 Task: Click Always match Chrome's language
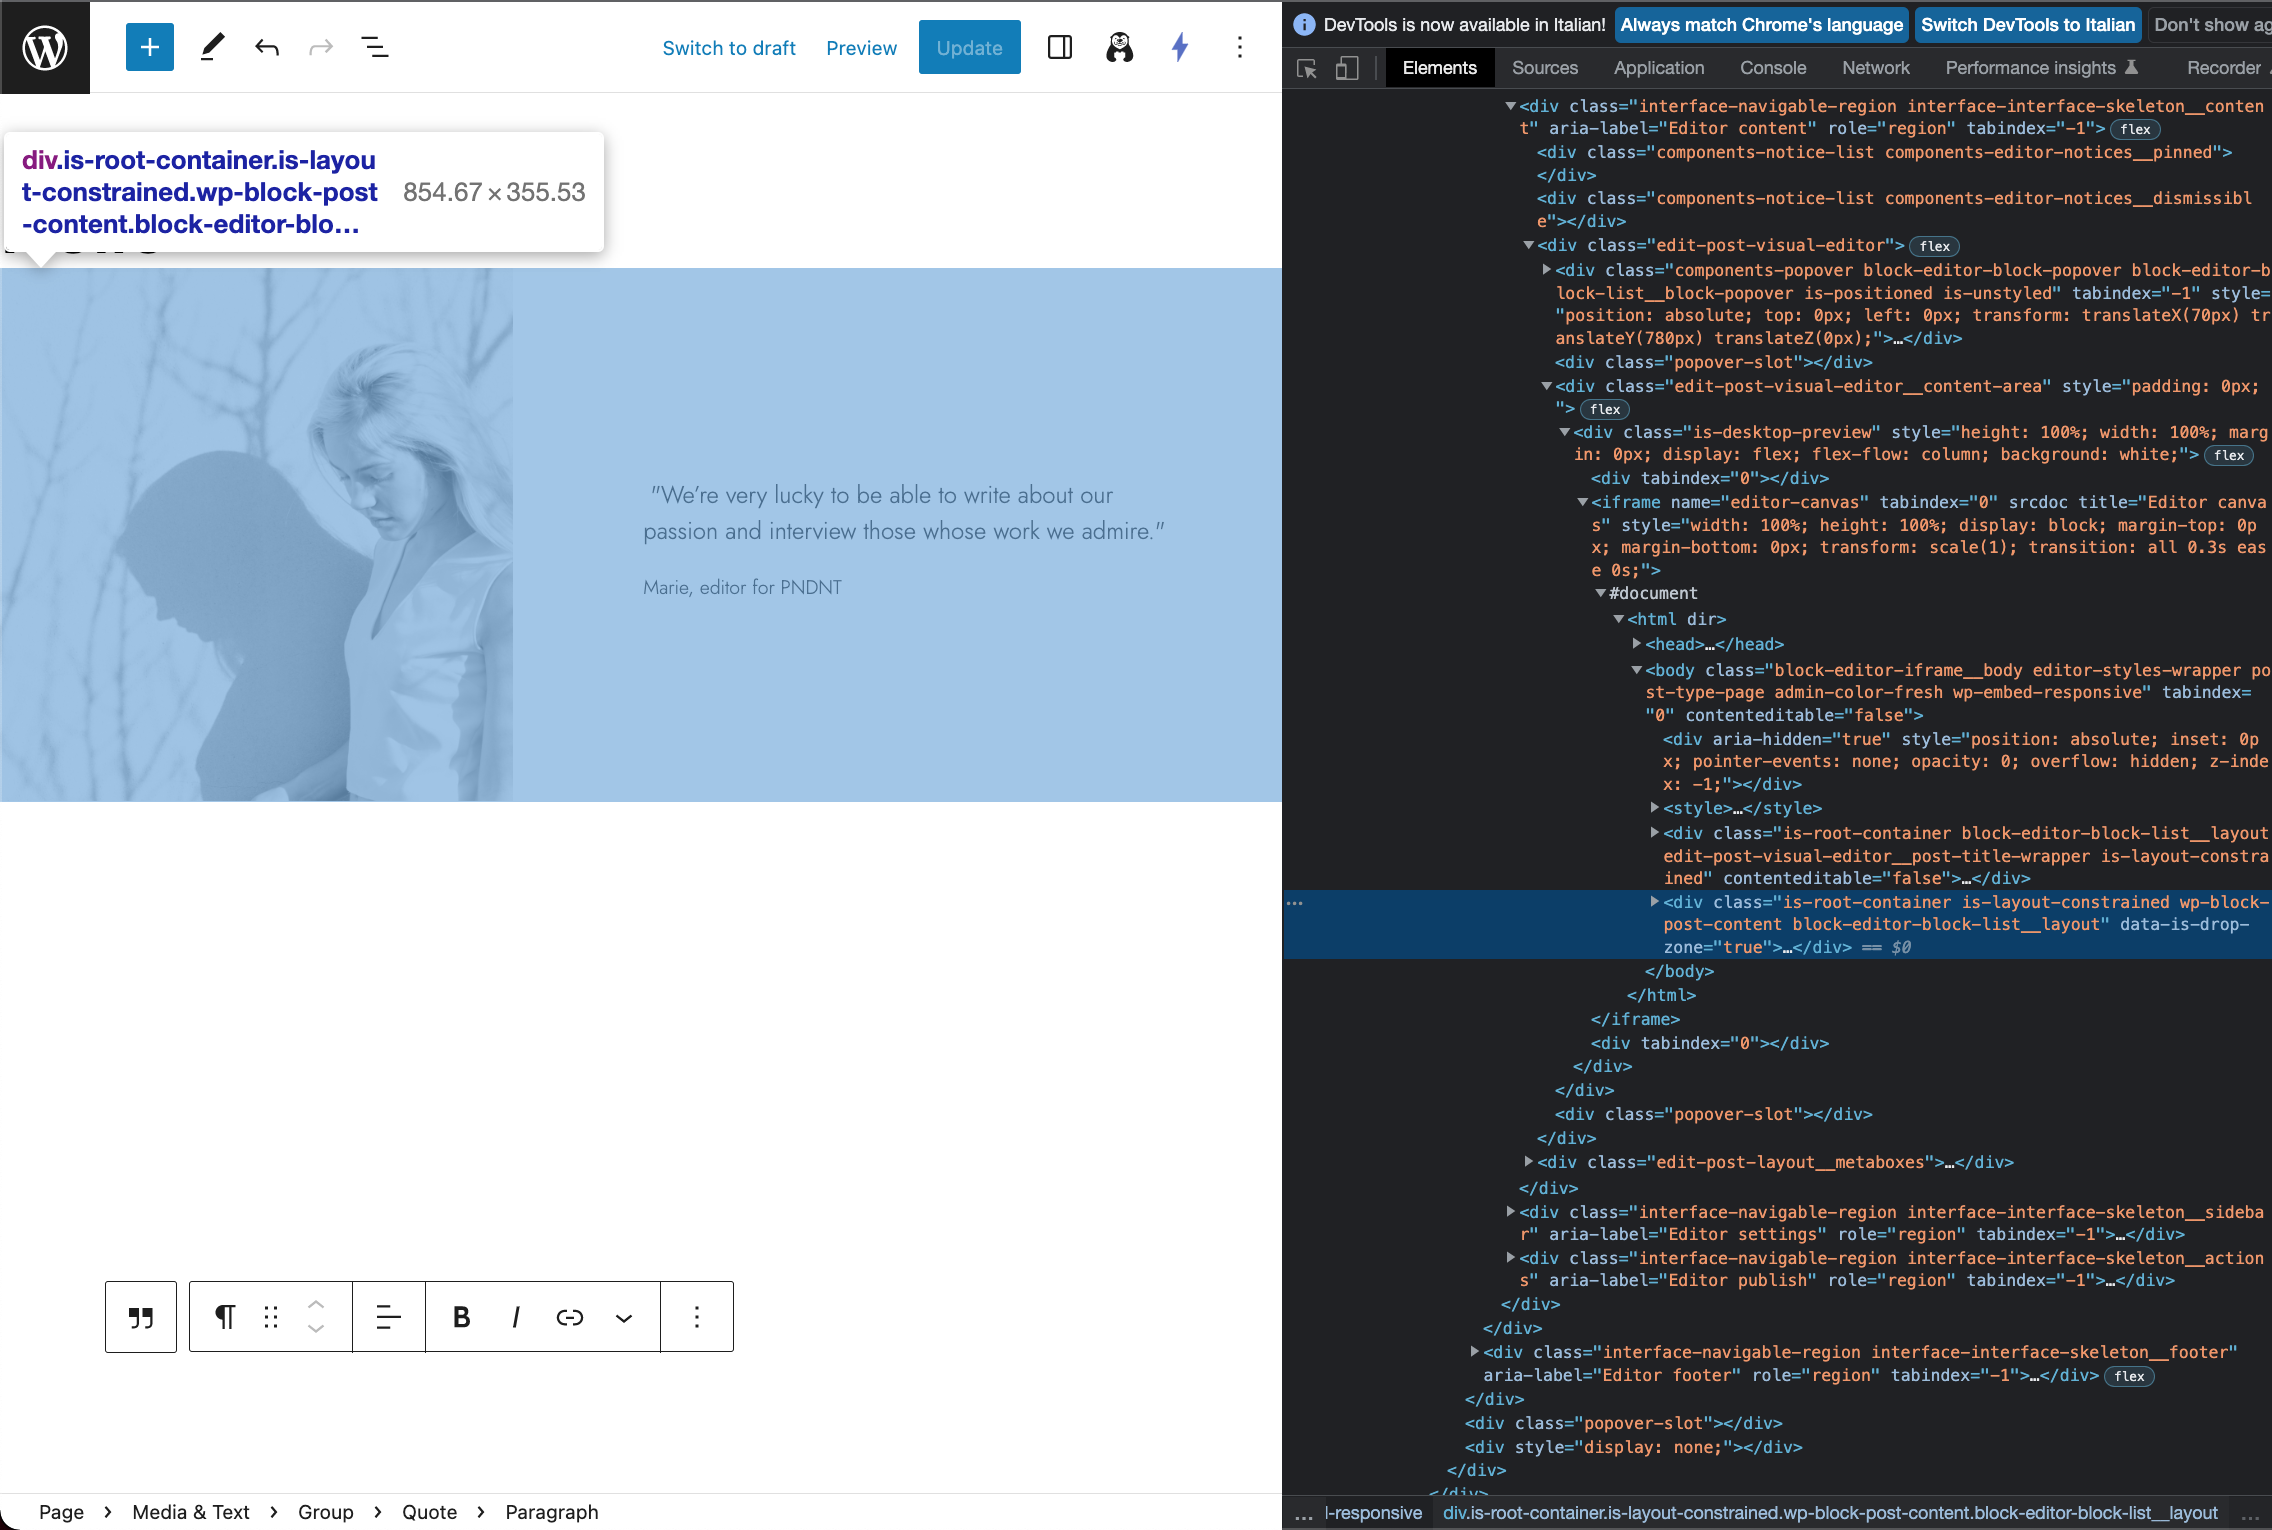(1761, 25)
